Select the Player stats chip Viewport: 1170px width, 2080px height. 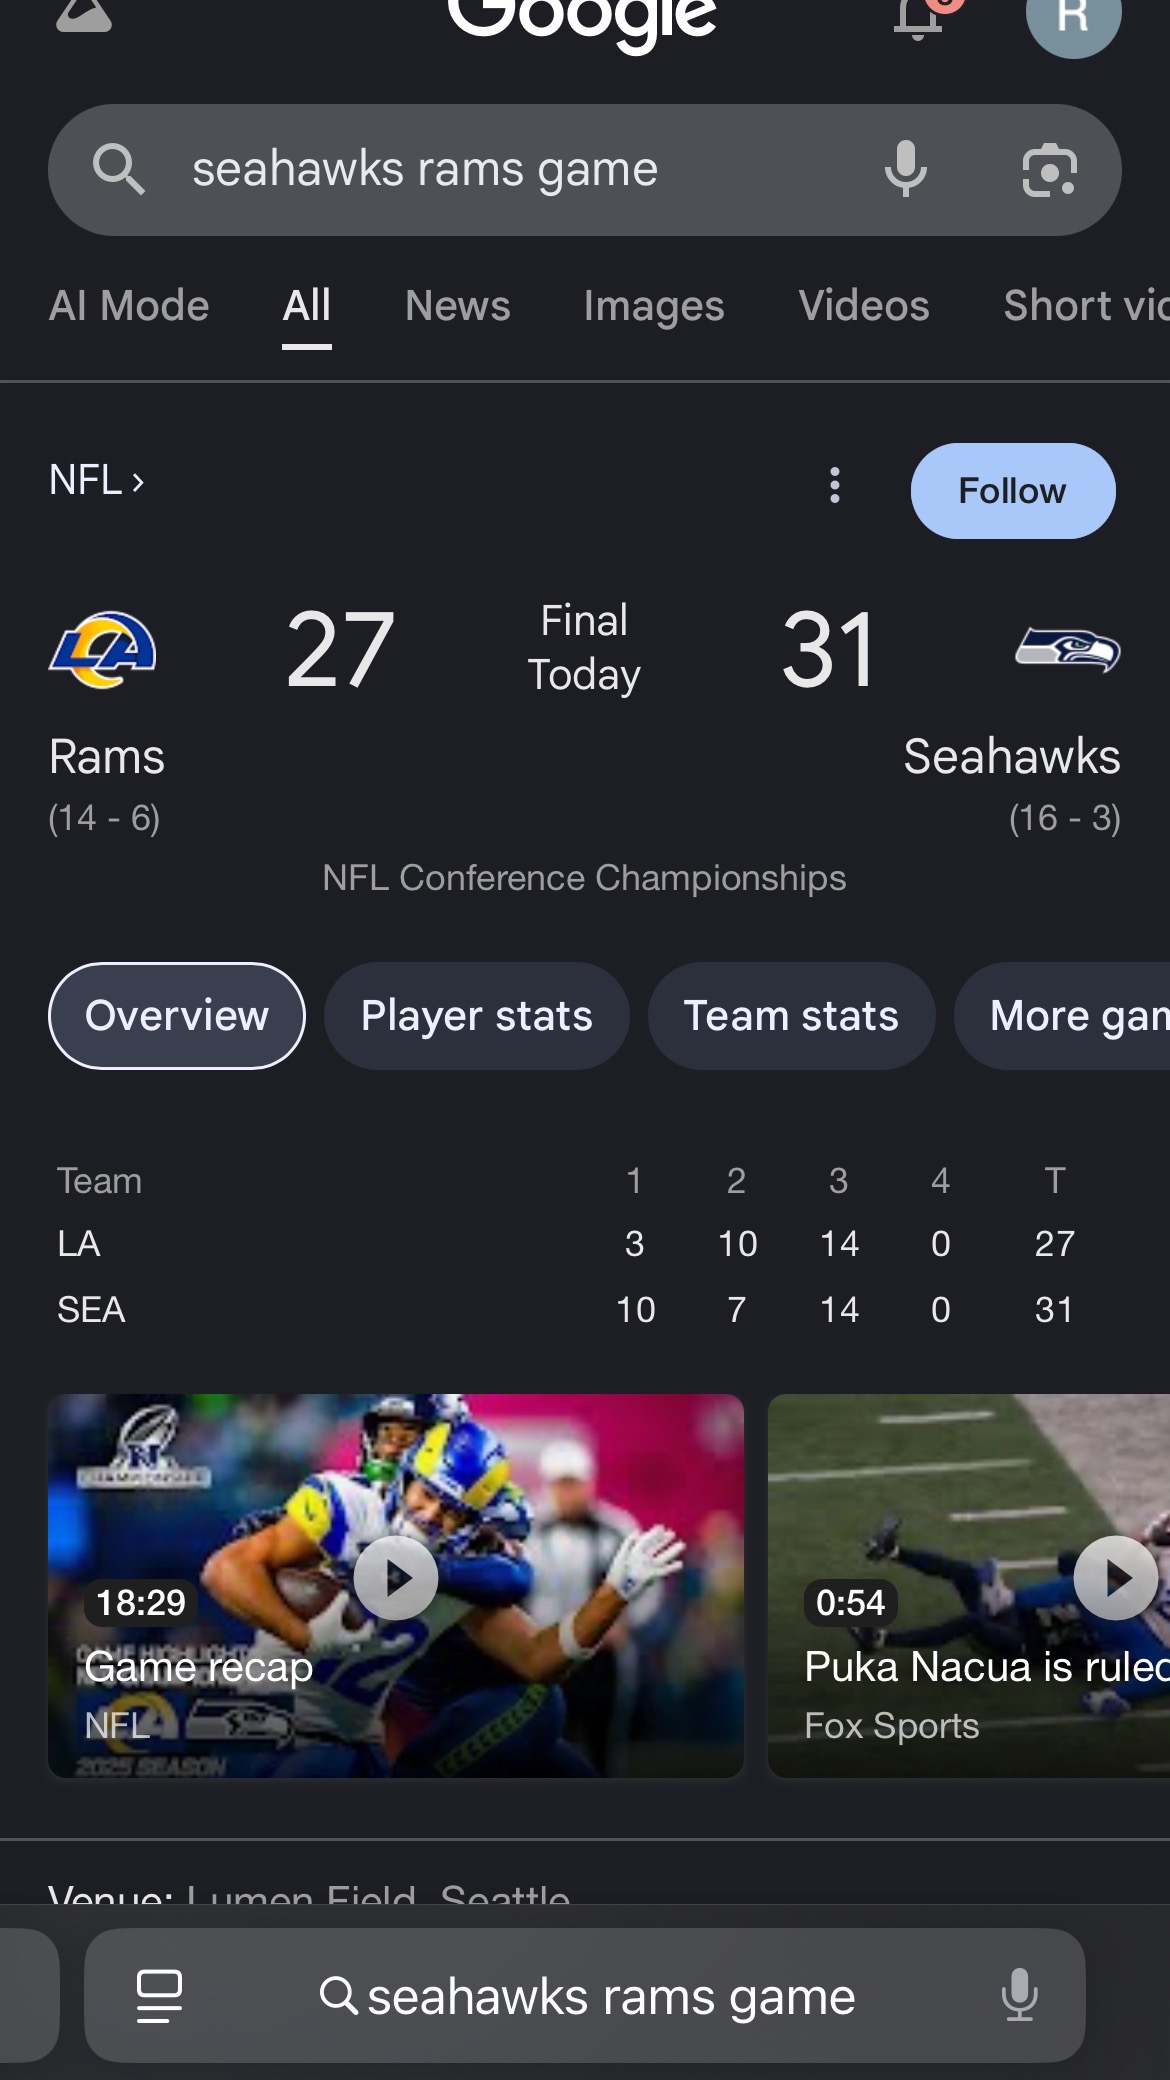pos(477,1016)
